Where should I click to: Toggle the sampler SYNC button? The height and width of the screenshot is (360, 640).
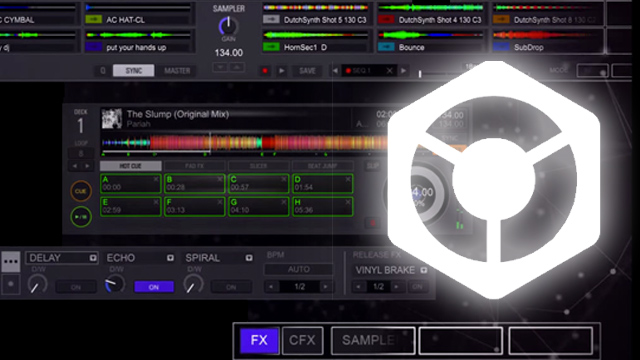point(134,71)
